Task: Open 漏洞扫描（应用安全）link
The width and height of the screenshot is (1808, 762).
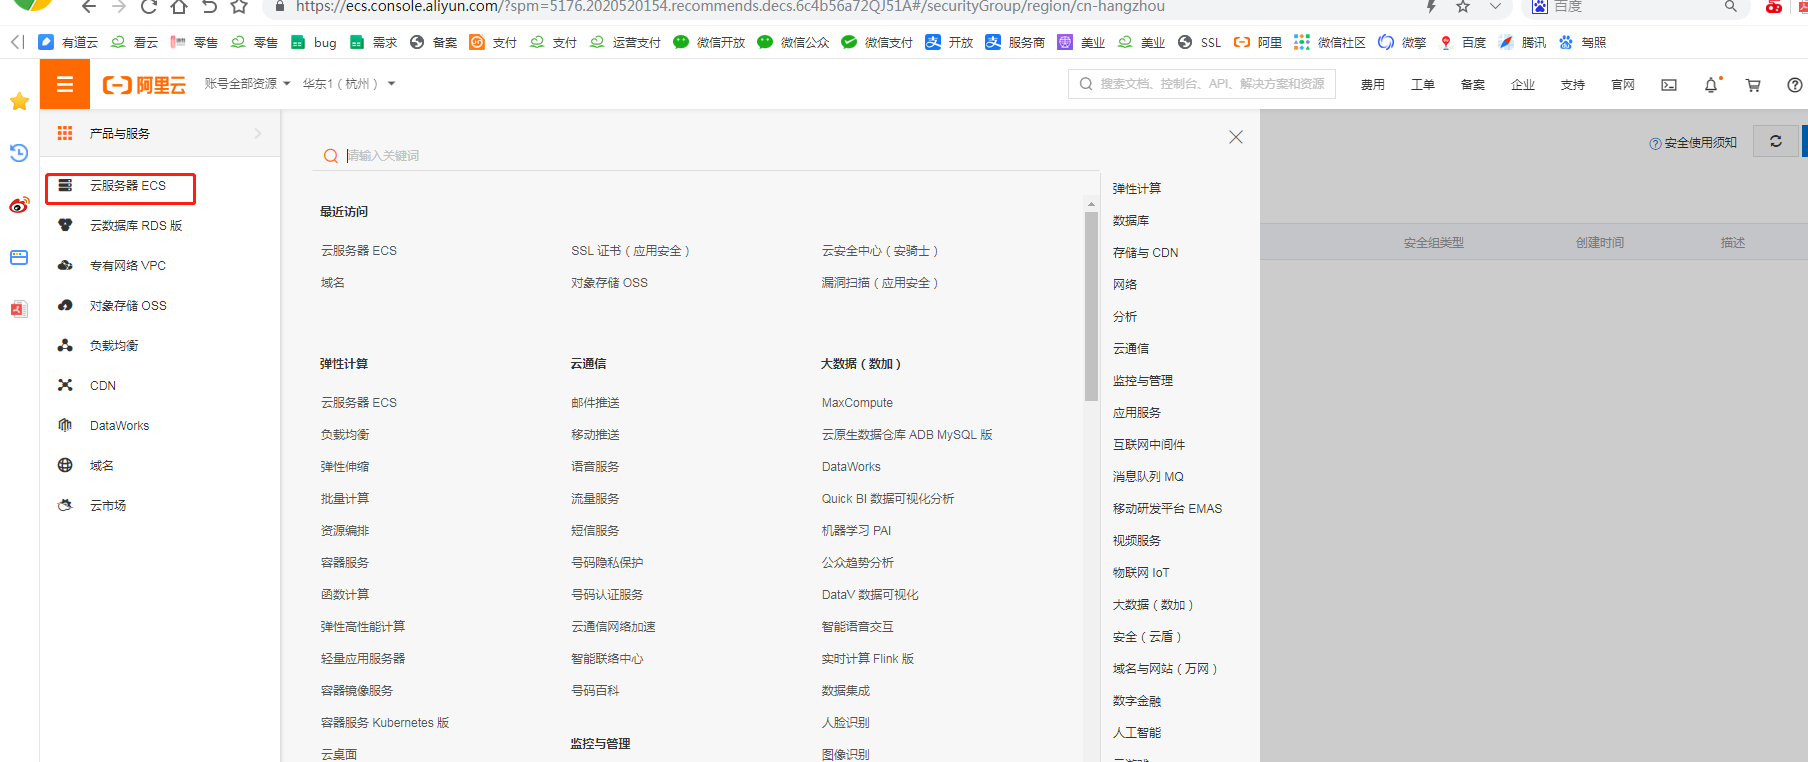Action: tap(880, 282)
